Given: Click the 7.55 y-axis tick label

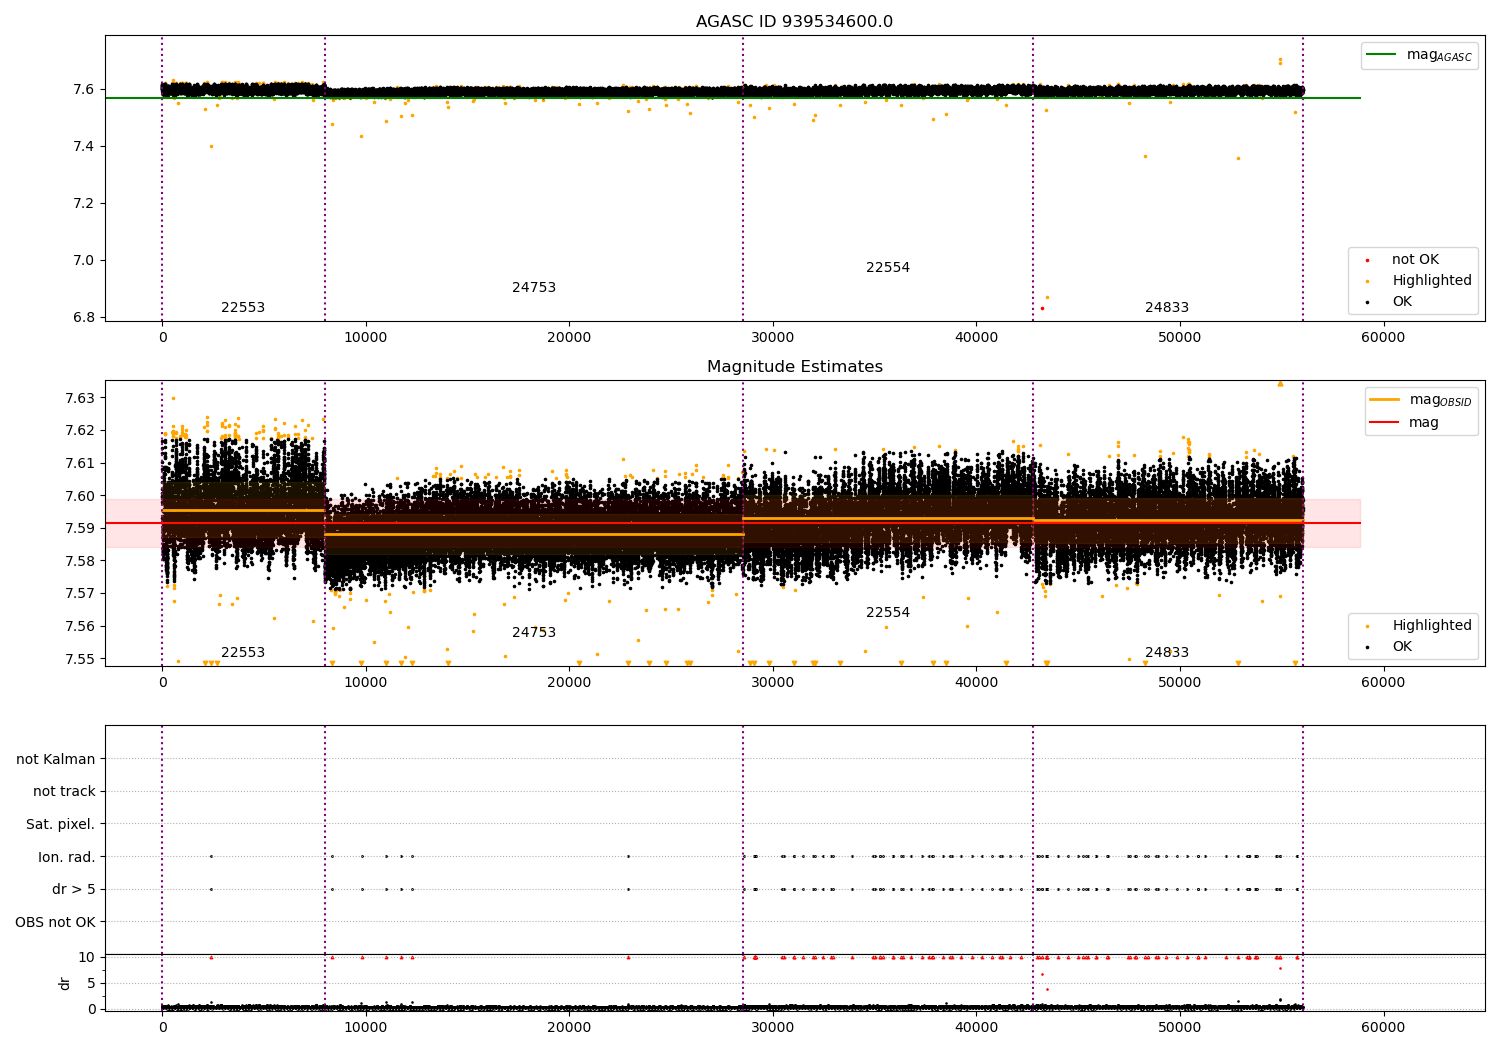Looking at the screenshot, I should coord(79,659).
